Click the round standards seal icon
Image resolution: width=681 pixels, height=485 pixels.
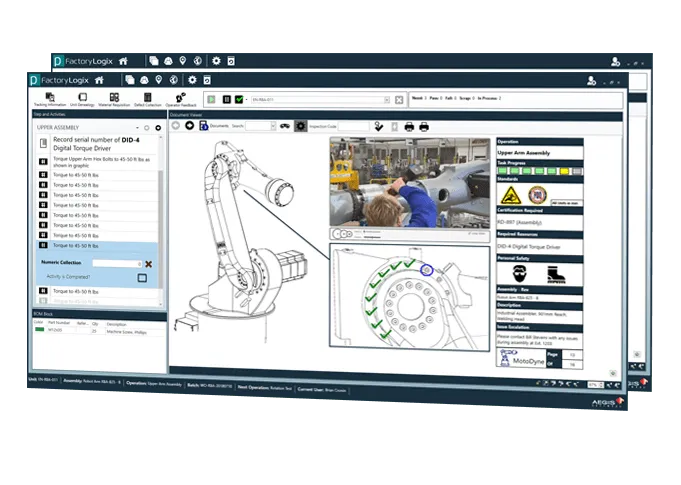(x=537, y=195)
